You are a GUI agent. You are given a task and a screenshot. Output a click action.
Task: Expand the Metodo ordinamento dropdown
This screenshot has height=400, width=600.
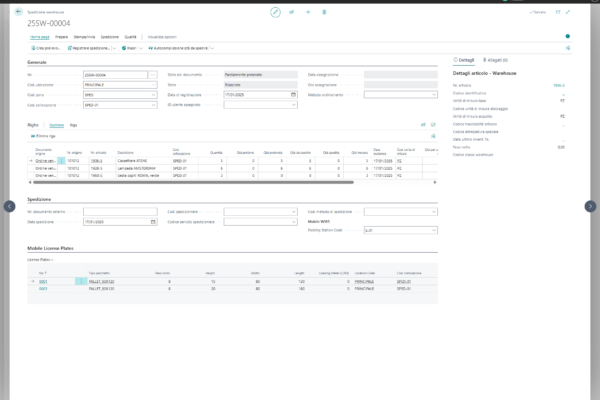(433, 94)
